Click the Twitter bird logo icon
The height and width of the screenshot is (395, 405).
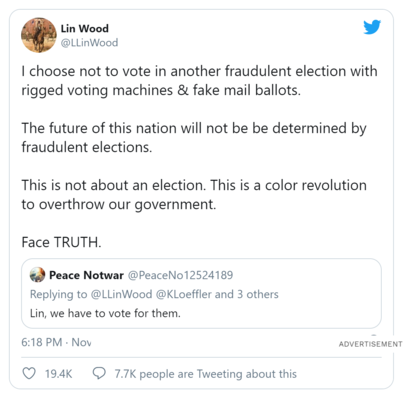[372, 27]
